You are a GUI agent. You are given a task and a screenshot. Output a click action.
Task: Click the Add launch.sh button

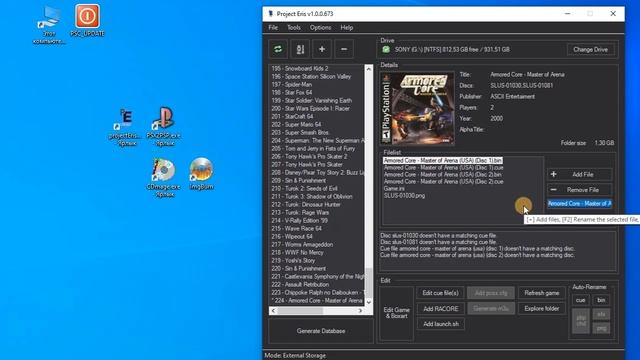(x=440, y=324)
